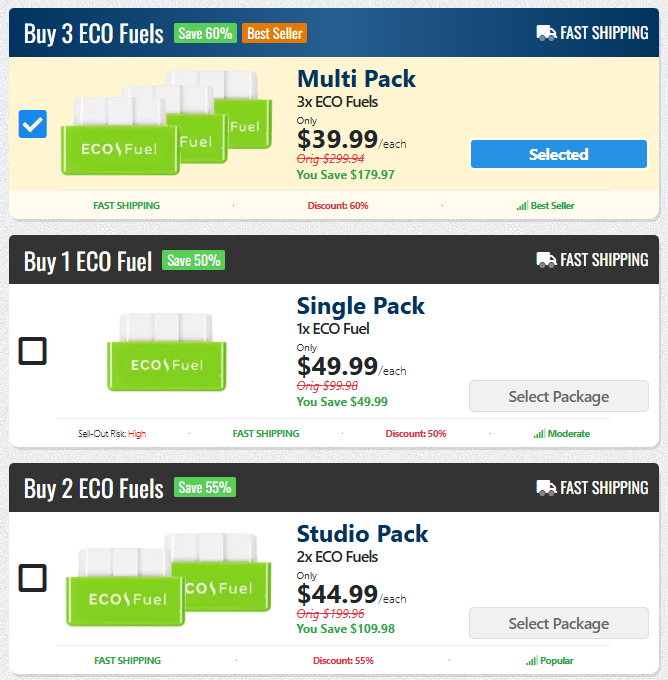Image resolution: width=668 pixels, height=680 pixels.
Task: Click the truck icon in Single Pack header
Action: point(546,260)
